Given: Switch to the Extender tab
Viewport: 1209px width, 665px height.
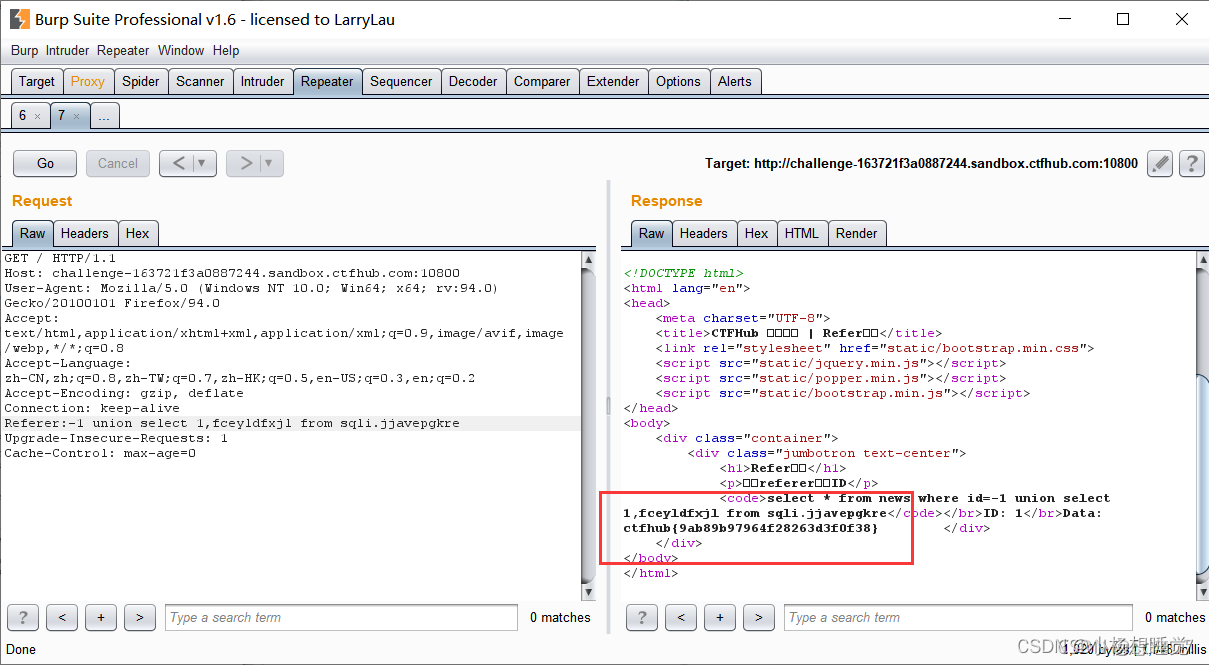Looking at the screenshot, I should pyautogui.click(x=613, y=82).
